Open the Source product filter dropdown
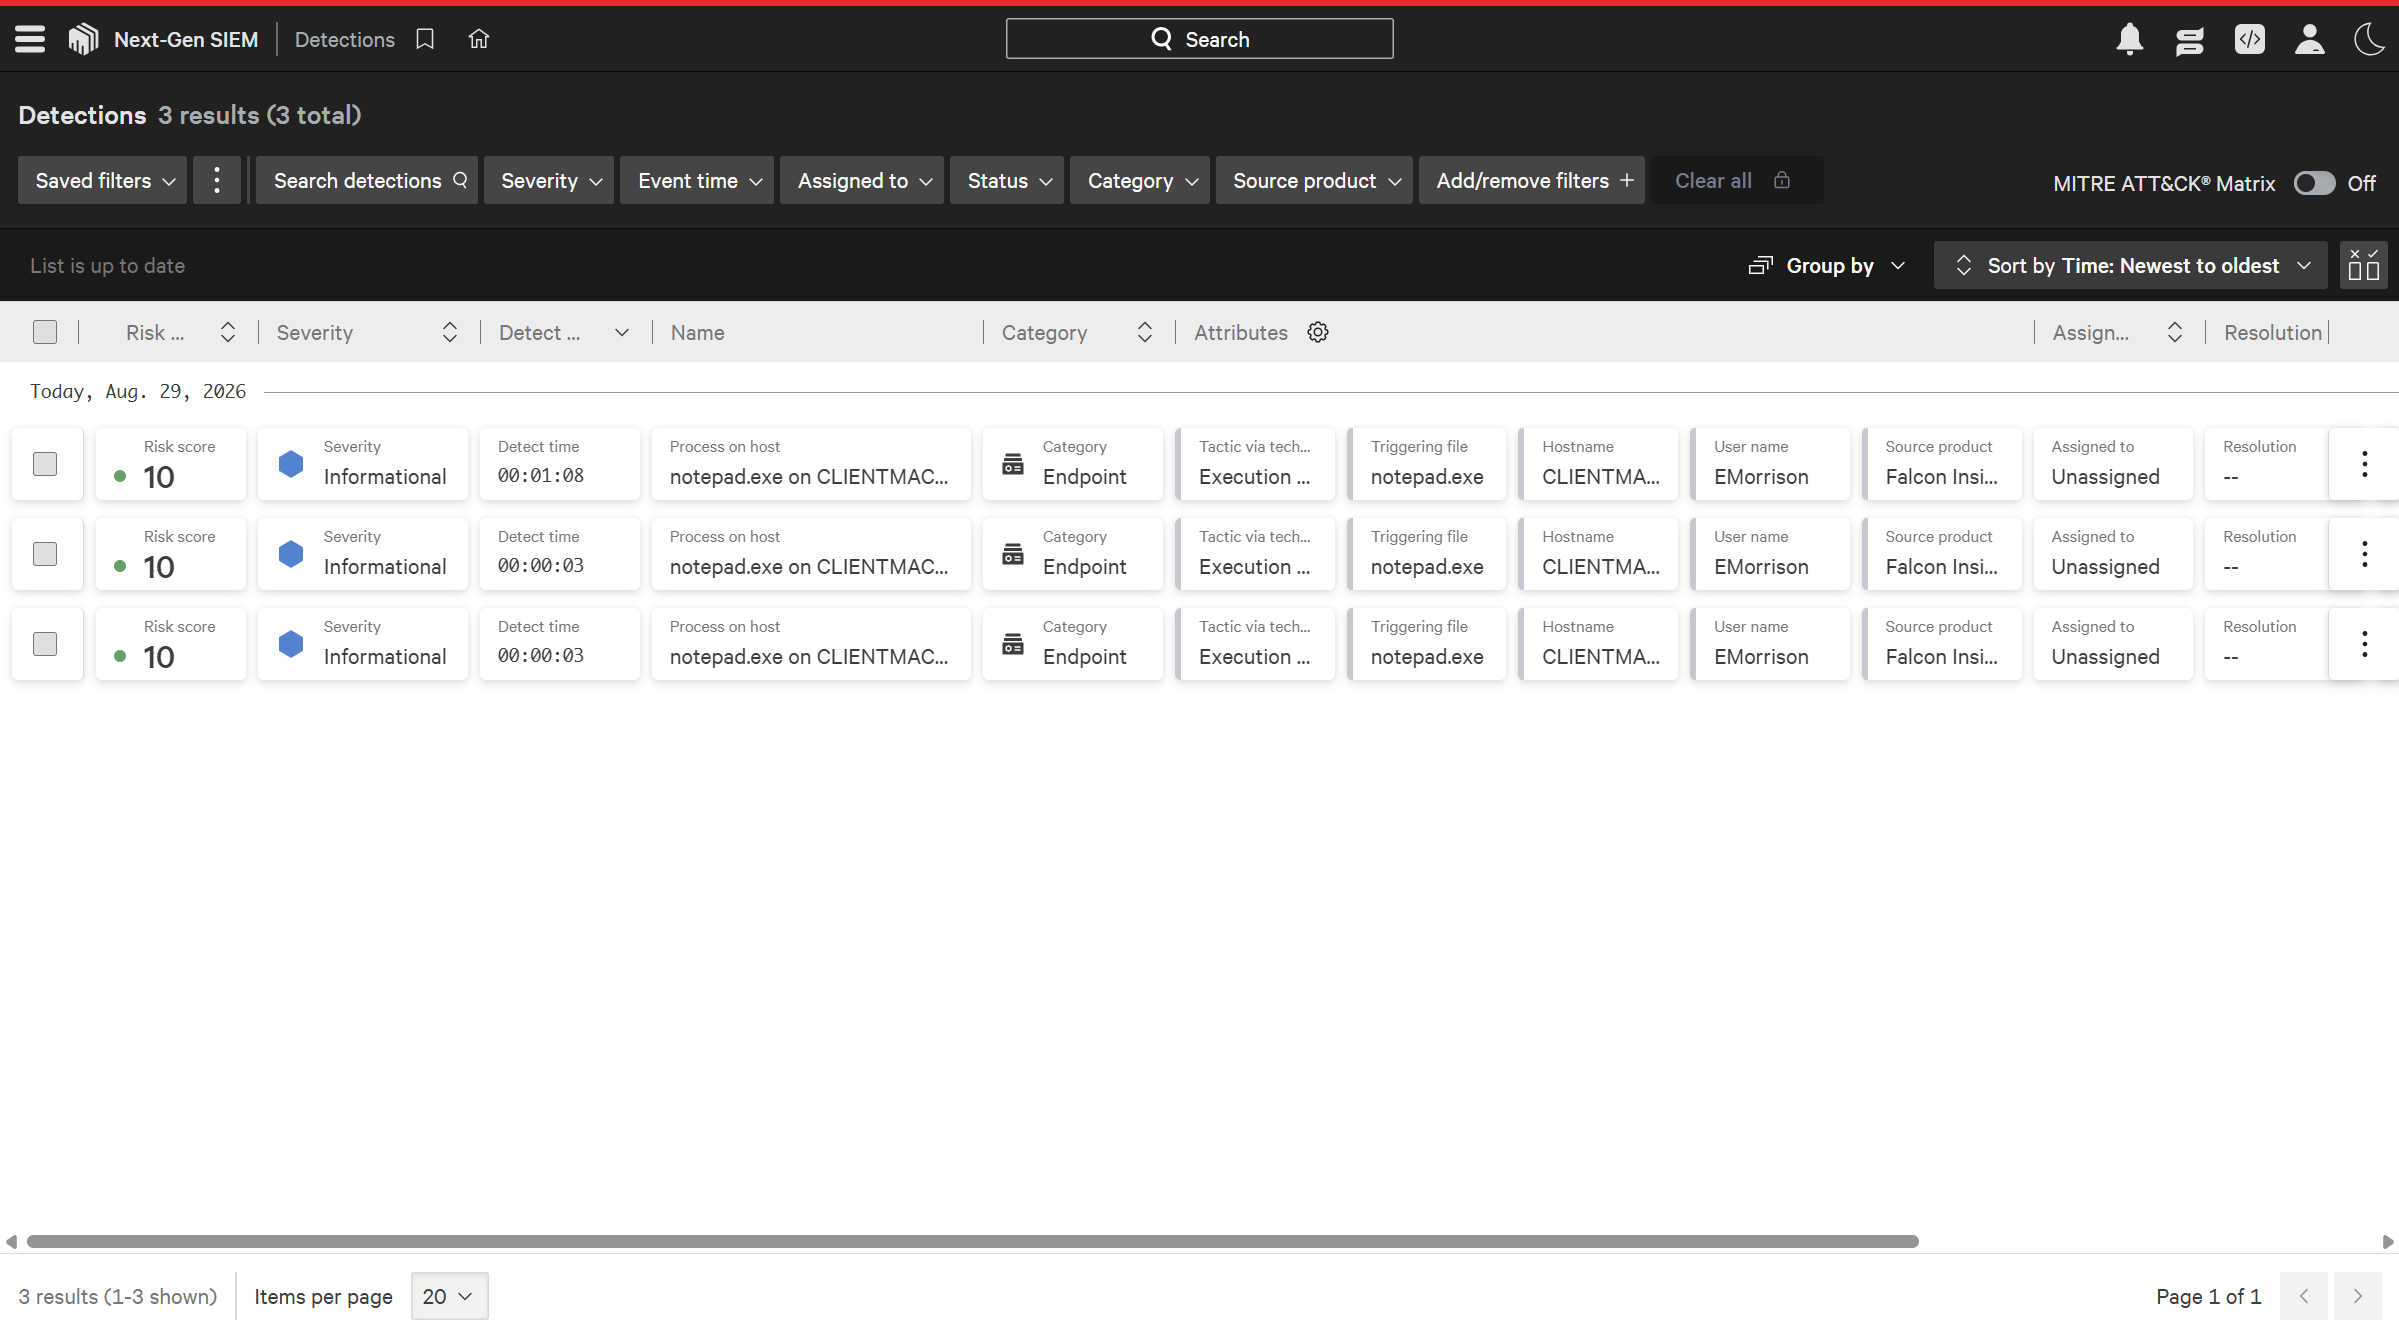The height and width of the screenshot is (1334, 2399). pyautogui.click(x=1314, y=180)
